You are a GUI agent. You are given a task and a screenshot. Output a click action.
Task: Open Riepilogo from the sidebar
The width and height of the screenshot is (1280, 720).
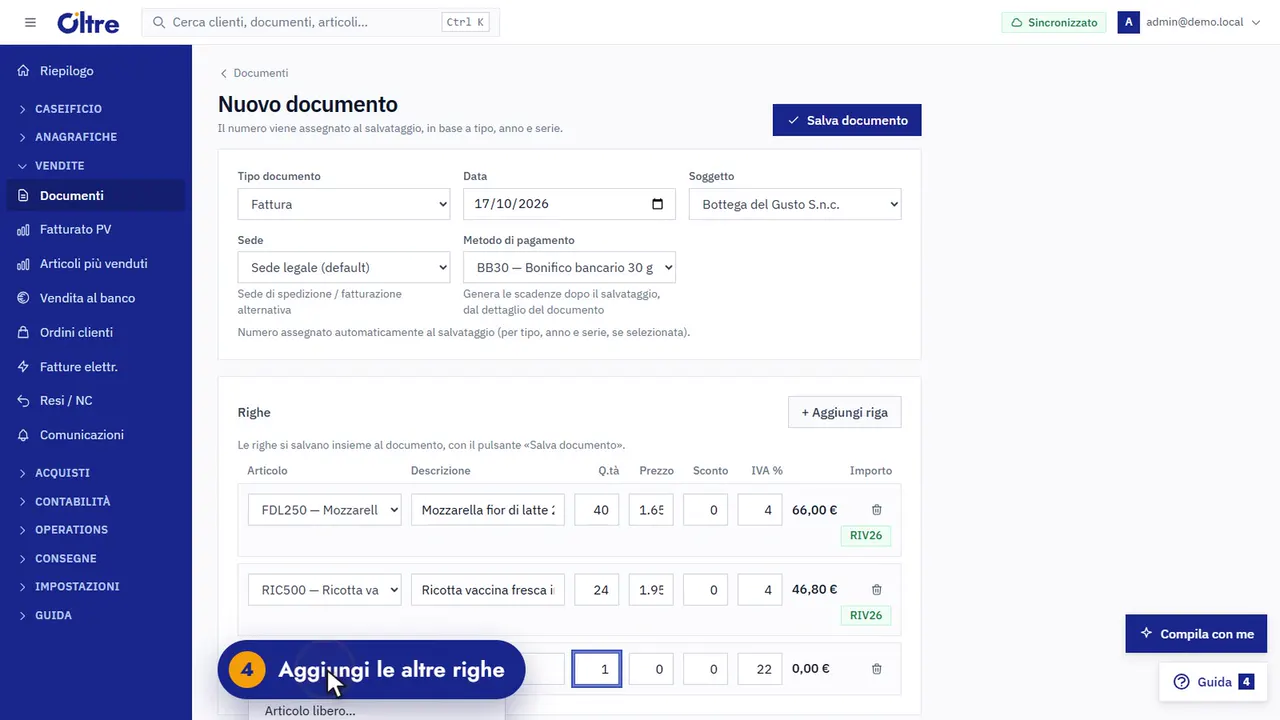[96, 71]
